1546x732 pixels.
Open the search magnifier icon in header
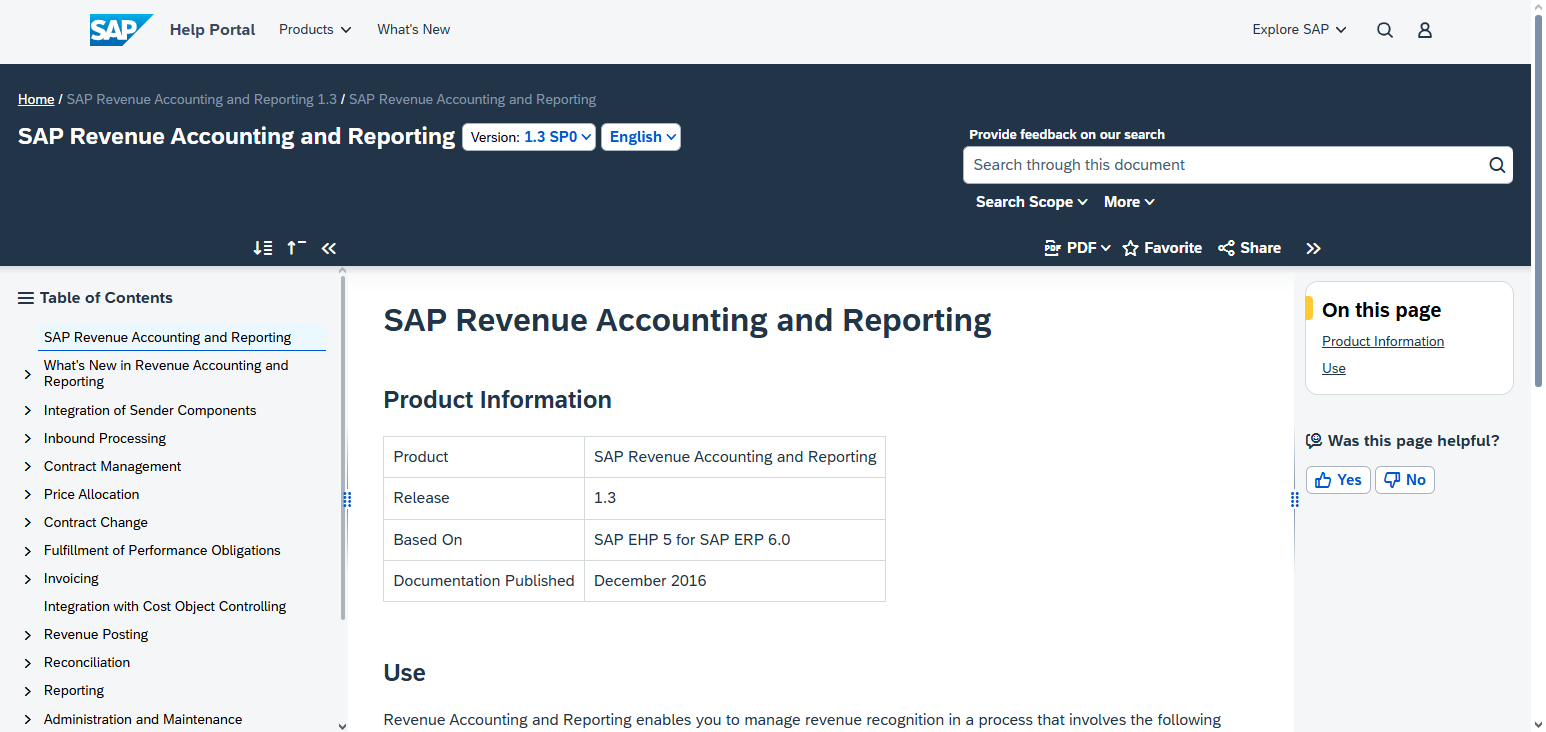(x=1385, y=30)
